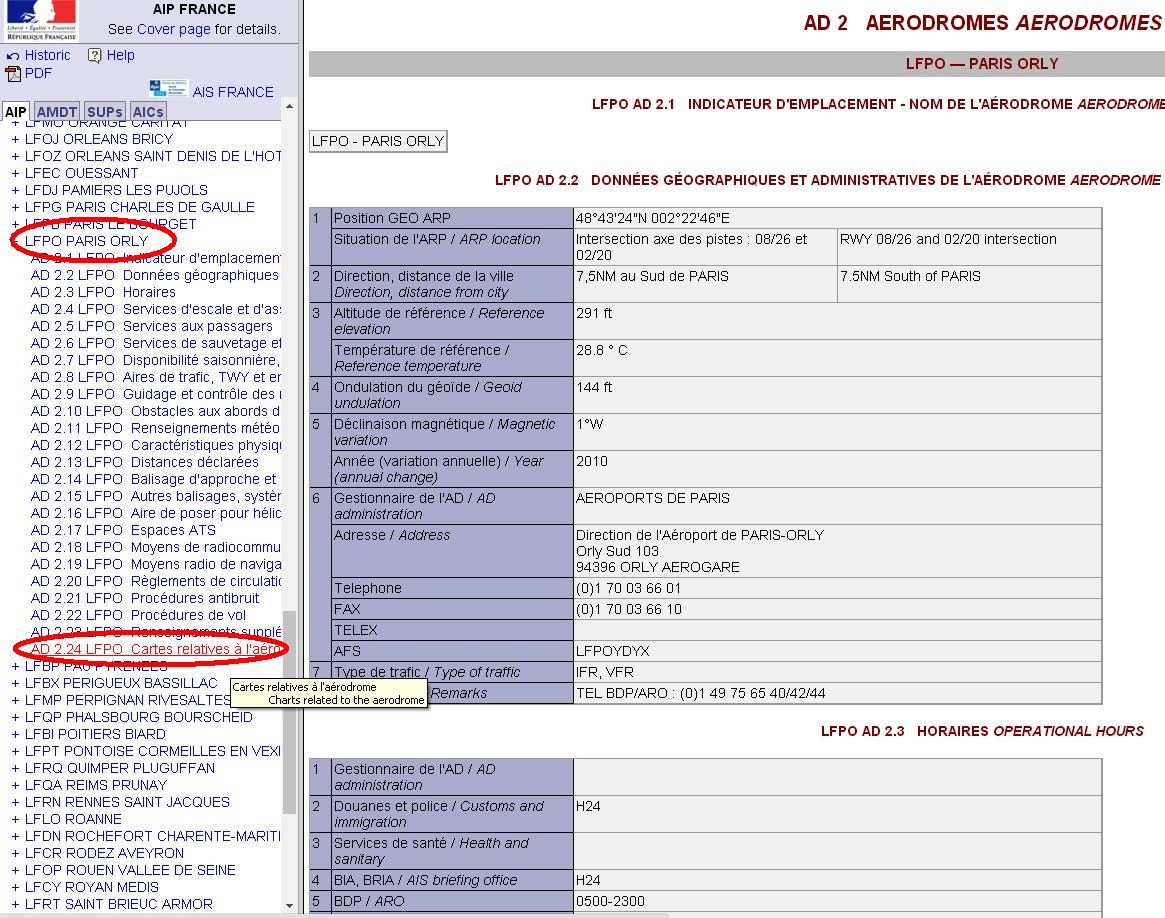1165x918 pixels.
Task: Open the PDF link
Action: [39, 74]
